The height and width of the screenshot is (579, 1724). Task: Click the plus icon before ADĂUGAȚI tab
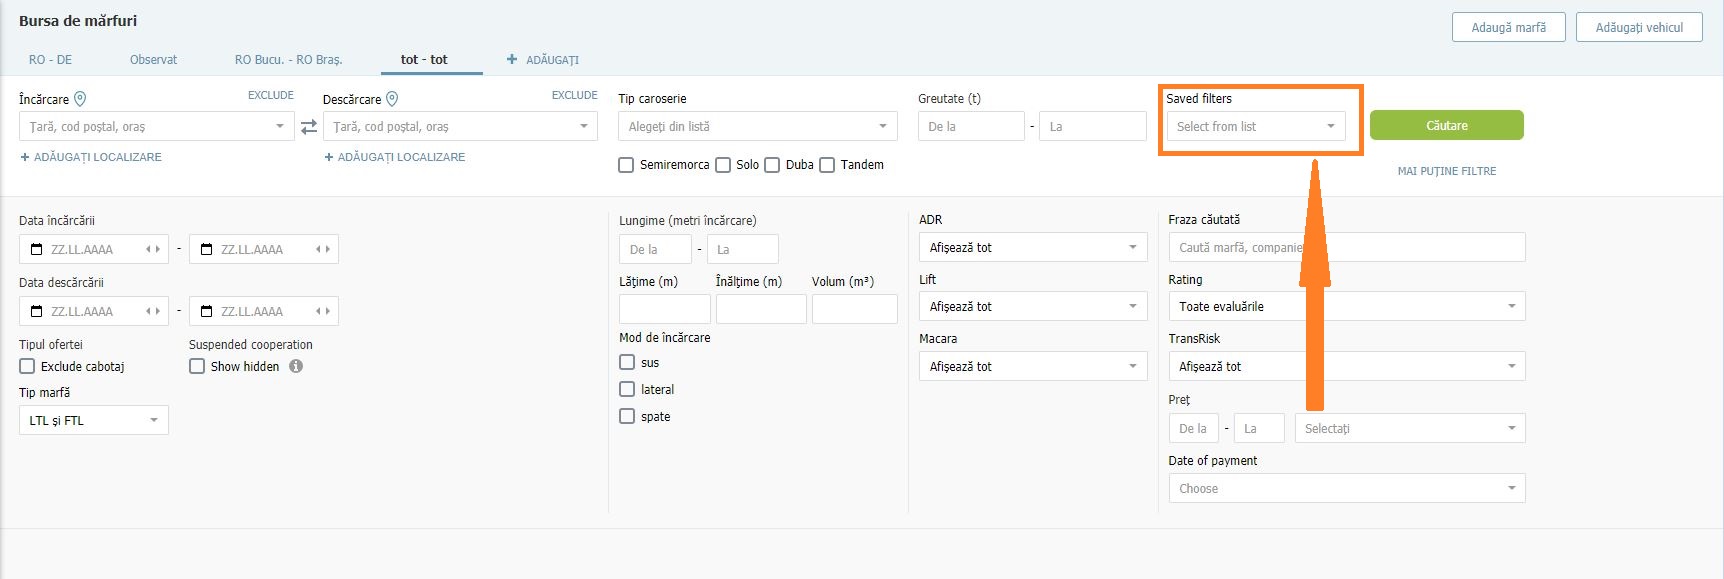coord(512,59)
